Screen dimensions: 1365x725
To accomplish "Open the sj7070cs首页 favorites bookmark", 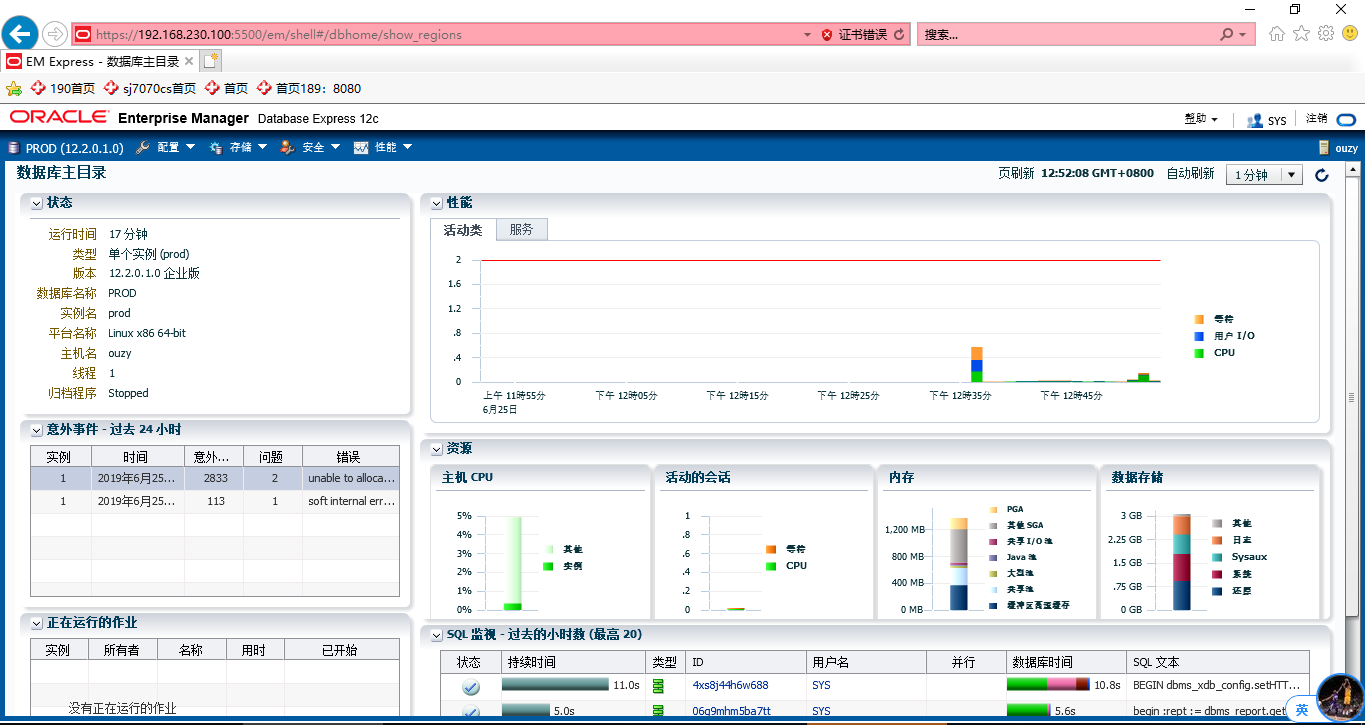I will tap(150, 88).
